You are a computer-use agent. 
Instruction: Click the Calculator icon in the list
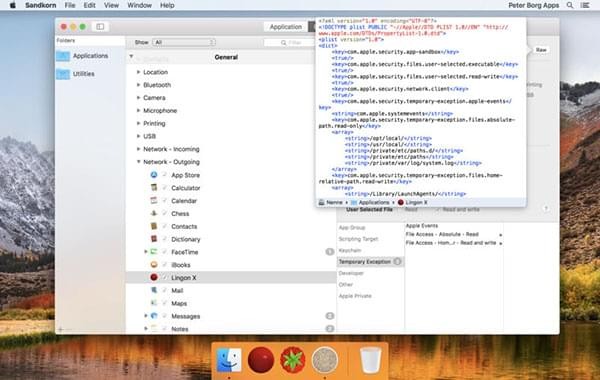click(x=154, y=188)
